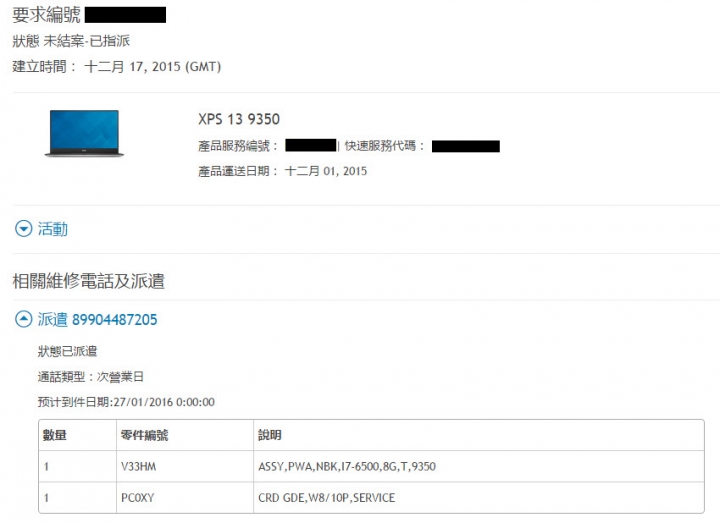Select part number PC0XY cell

click(138, 498)
